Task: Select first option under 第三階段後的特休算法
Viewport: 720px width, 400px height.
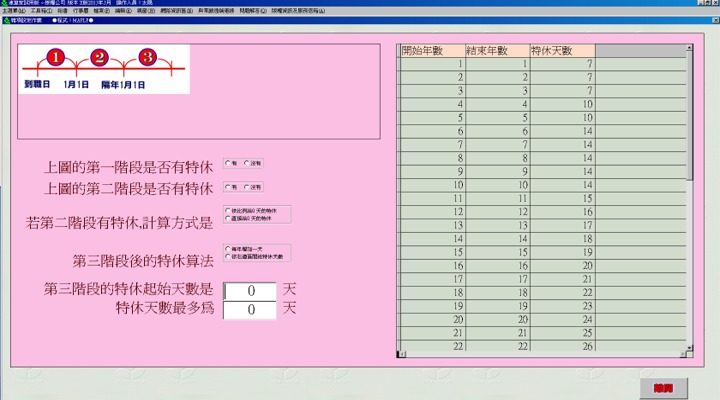Action: click(x=228, y=248)
